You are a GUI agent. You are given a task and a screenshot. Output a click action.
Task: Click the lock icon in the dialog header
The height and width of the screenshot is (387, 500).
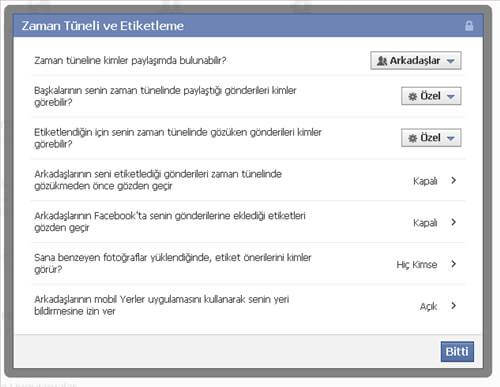pyautogui.click(x=469, y=26)
